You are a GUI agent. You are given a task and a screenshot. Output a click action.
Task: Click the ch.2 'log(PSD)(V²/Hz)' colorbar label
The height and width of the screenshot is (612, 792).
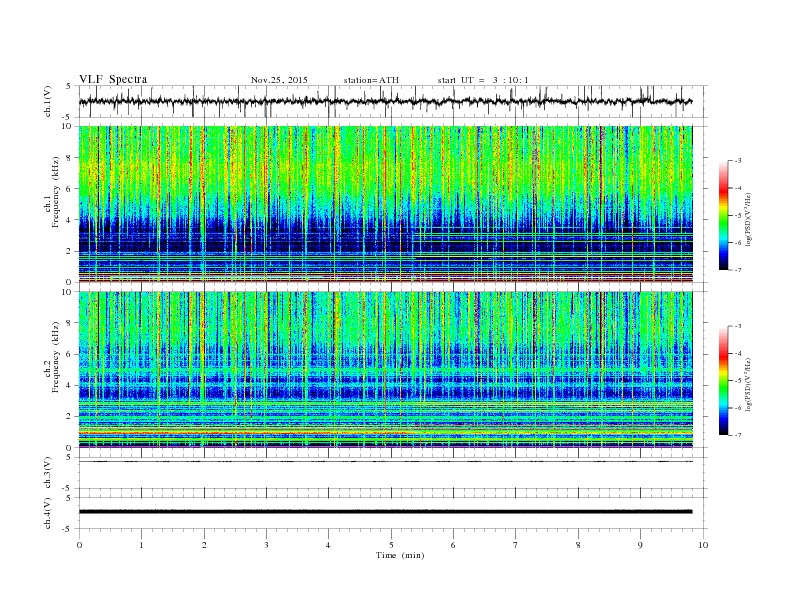click(748, 384)
